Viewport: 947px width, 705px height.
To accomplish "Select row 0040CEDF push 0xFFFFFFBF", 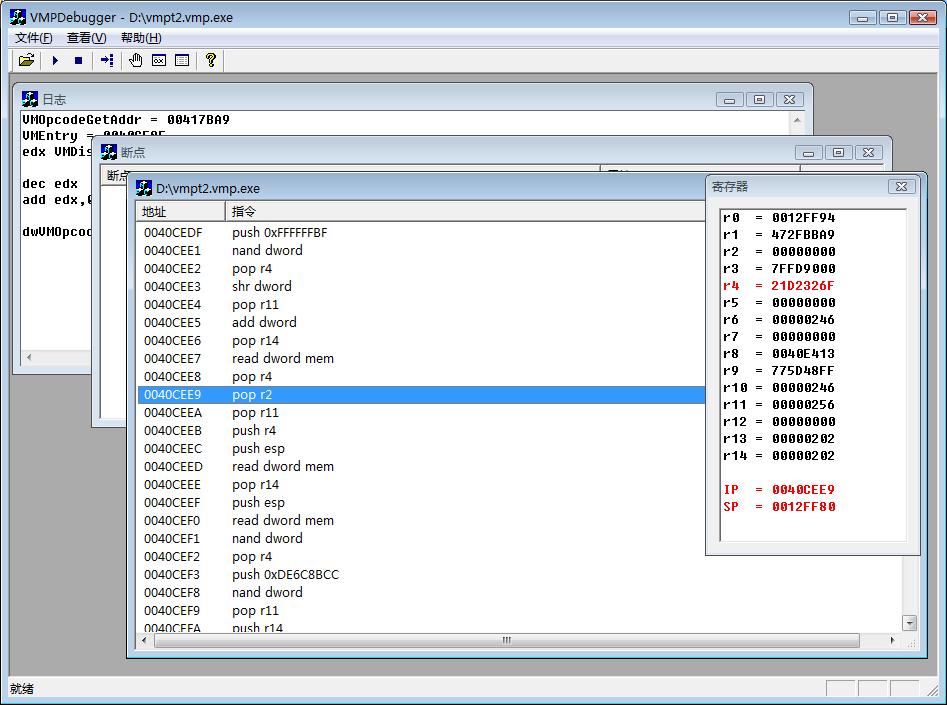I will (422, 233).
